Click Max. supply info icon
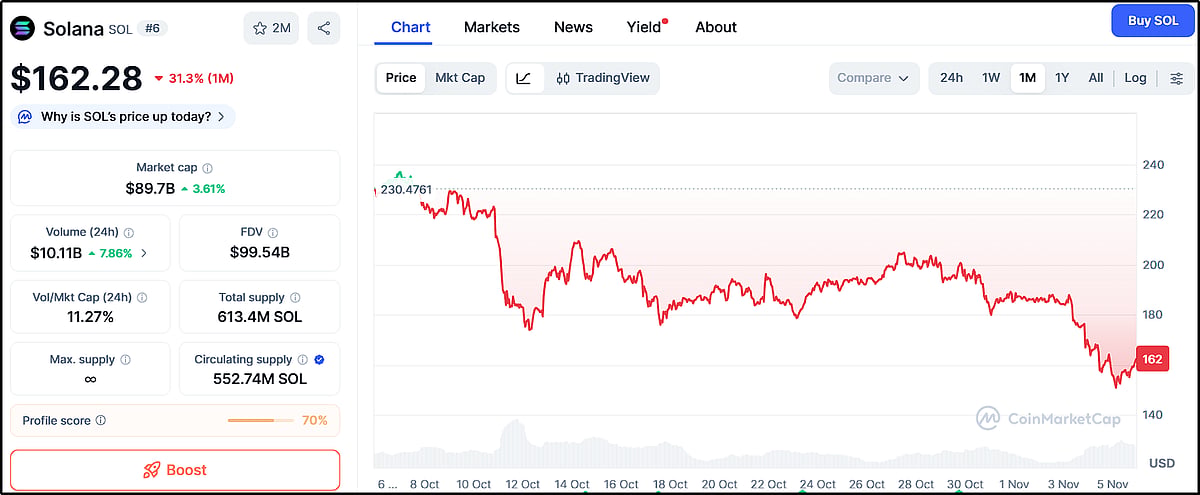Image resolution: width=1200 pixels, height=495 pixels. (x=125, y=359)
